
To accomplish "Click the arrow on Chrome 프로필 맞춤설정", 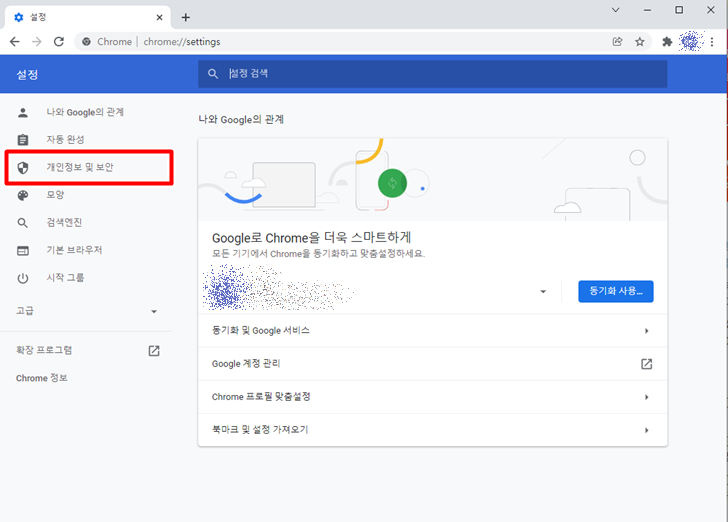I will click(x=647, y=398).
